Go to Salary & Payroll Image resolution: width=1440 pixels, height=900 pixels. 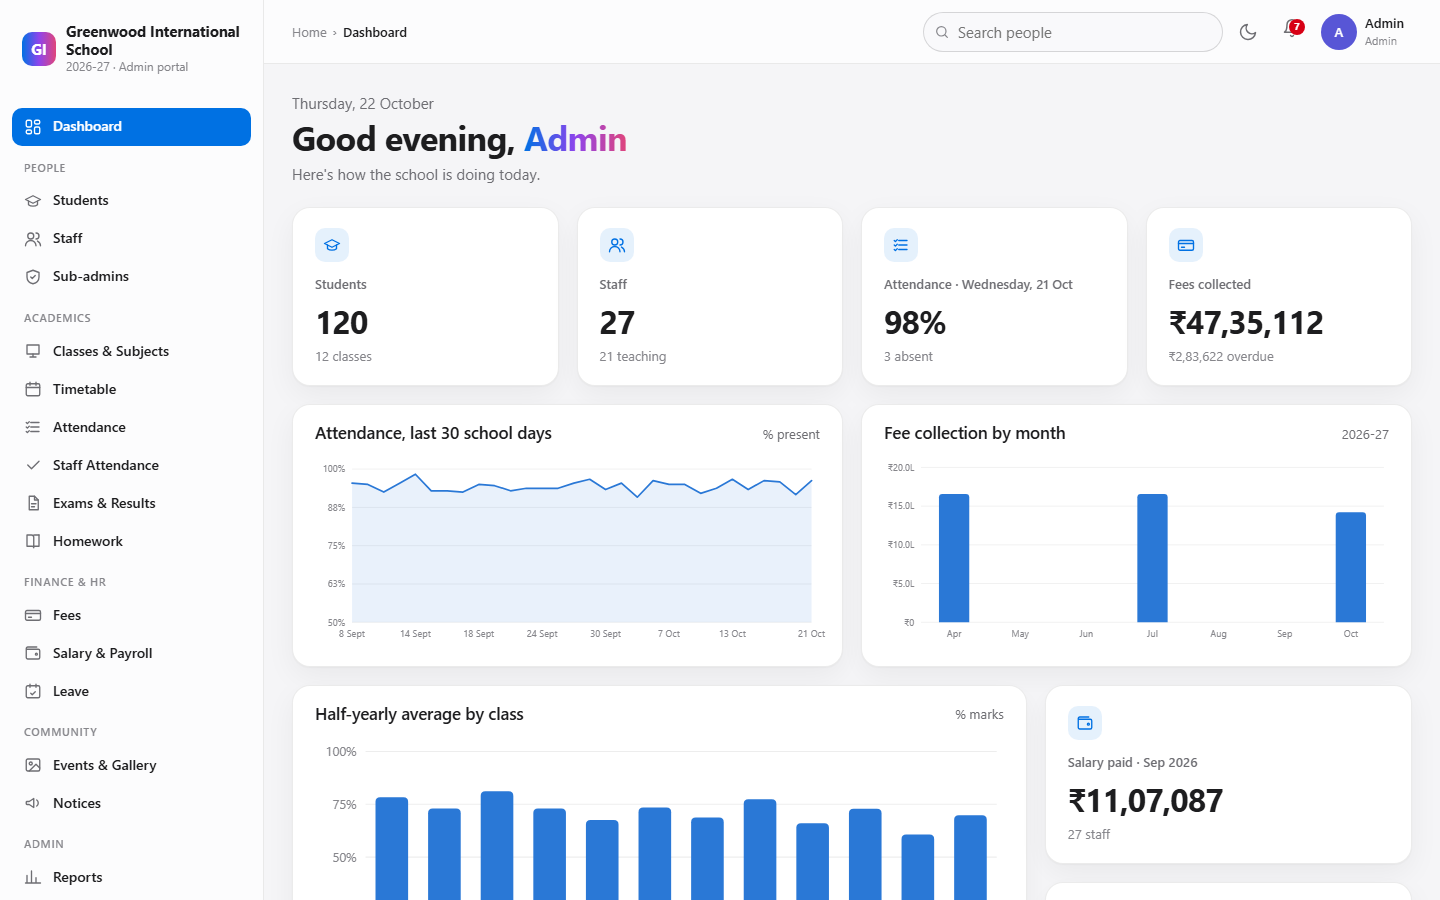[x=131, y=654]
